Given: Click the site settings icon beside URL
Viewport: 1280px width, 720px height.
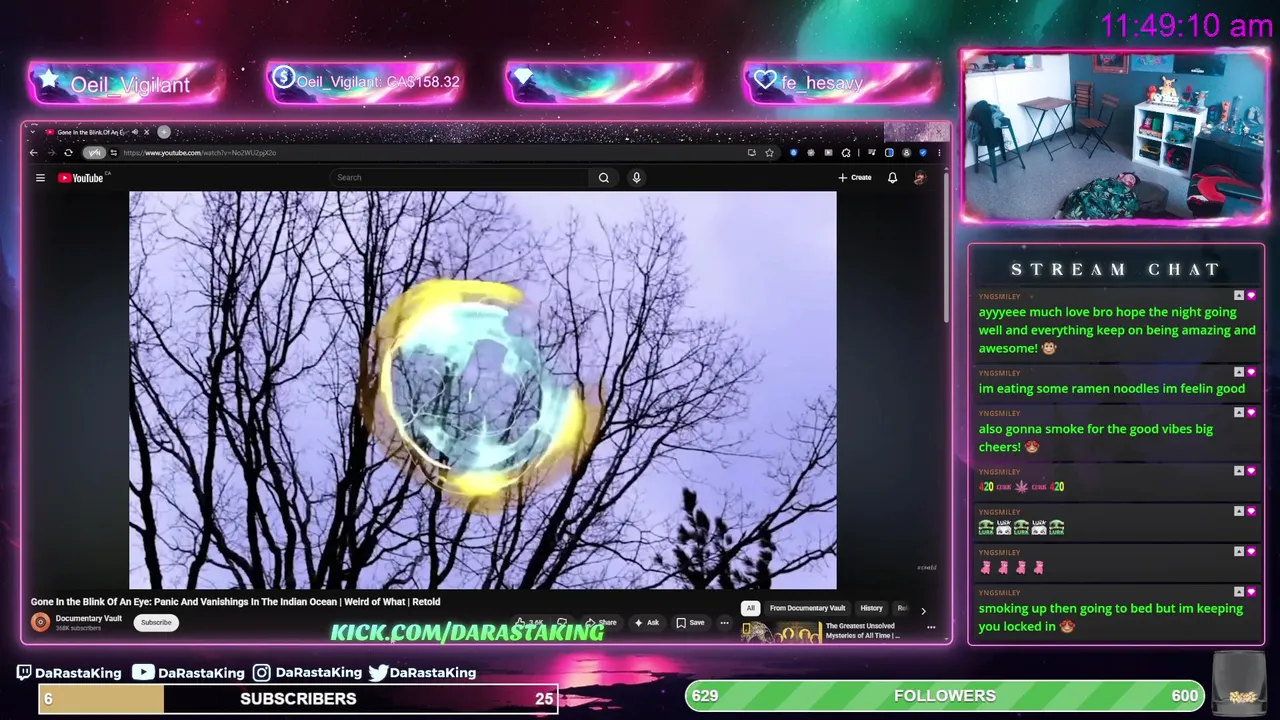Looking at the screenshot, I should (114, 153).
